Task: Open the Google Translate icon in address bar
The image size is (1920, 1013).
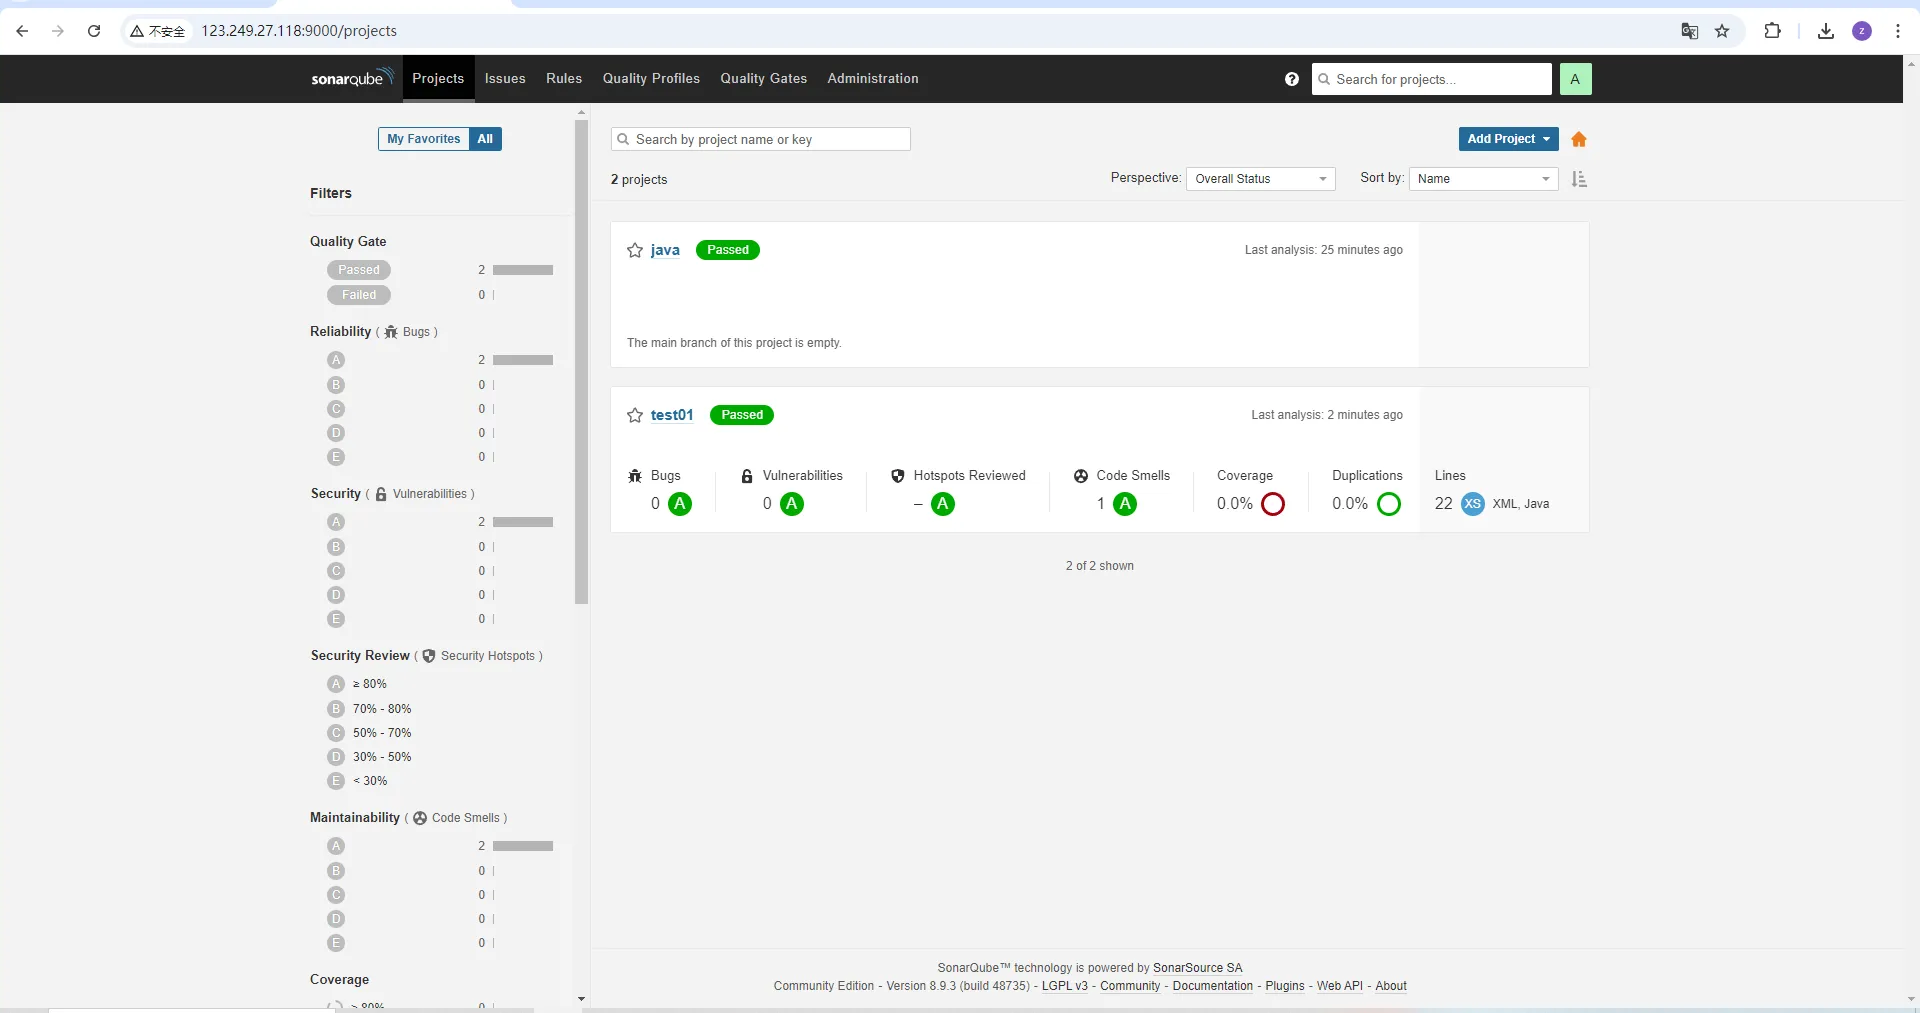Action: 1690,31
